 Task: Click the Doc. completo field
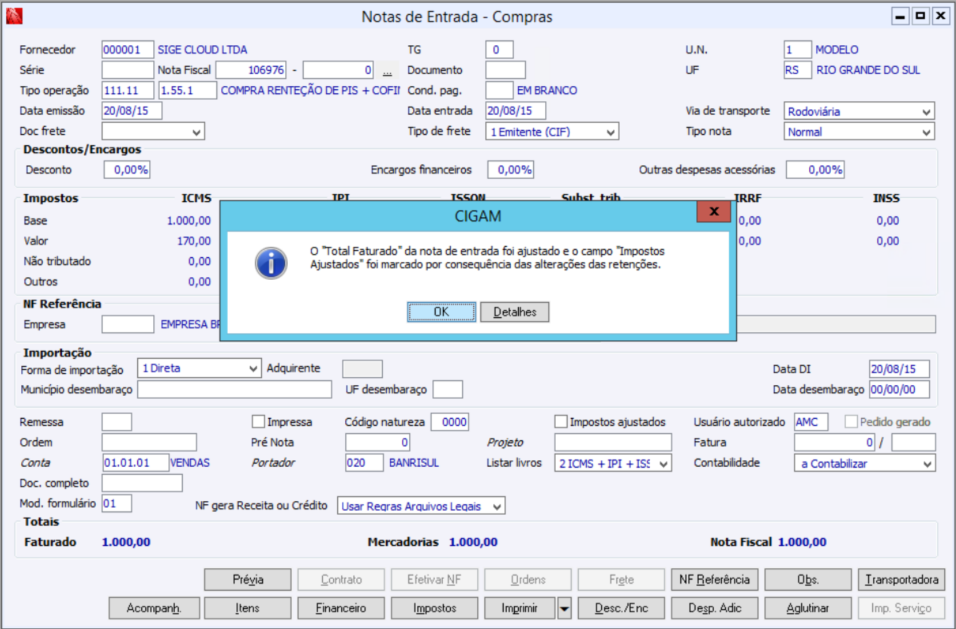click(x=142, y=483)
